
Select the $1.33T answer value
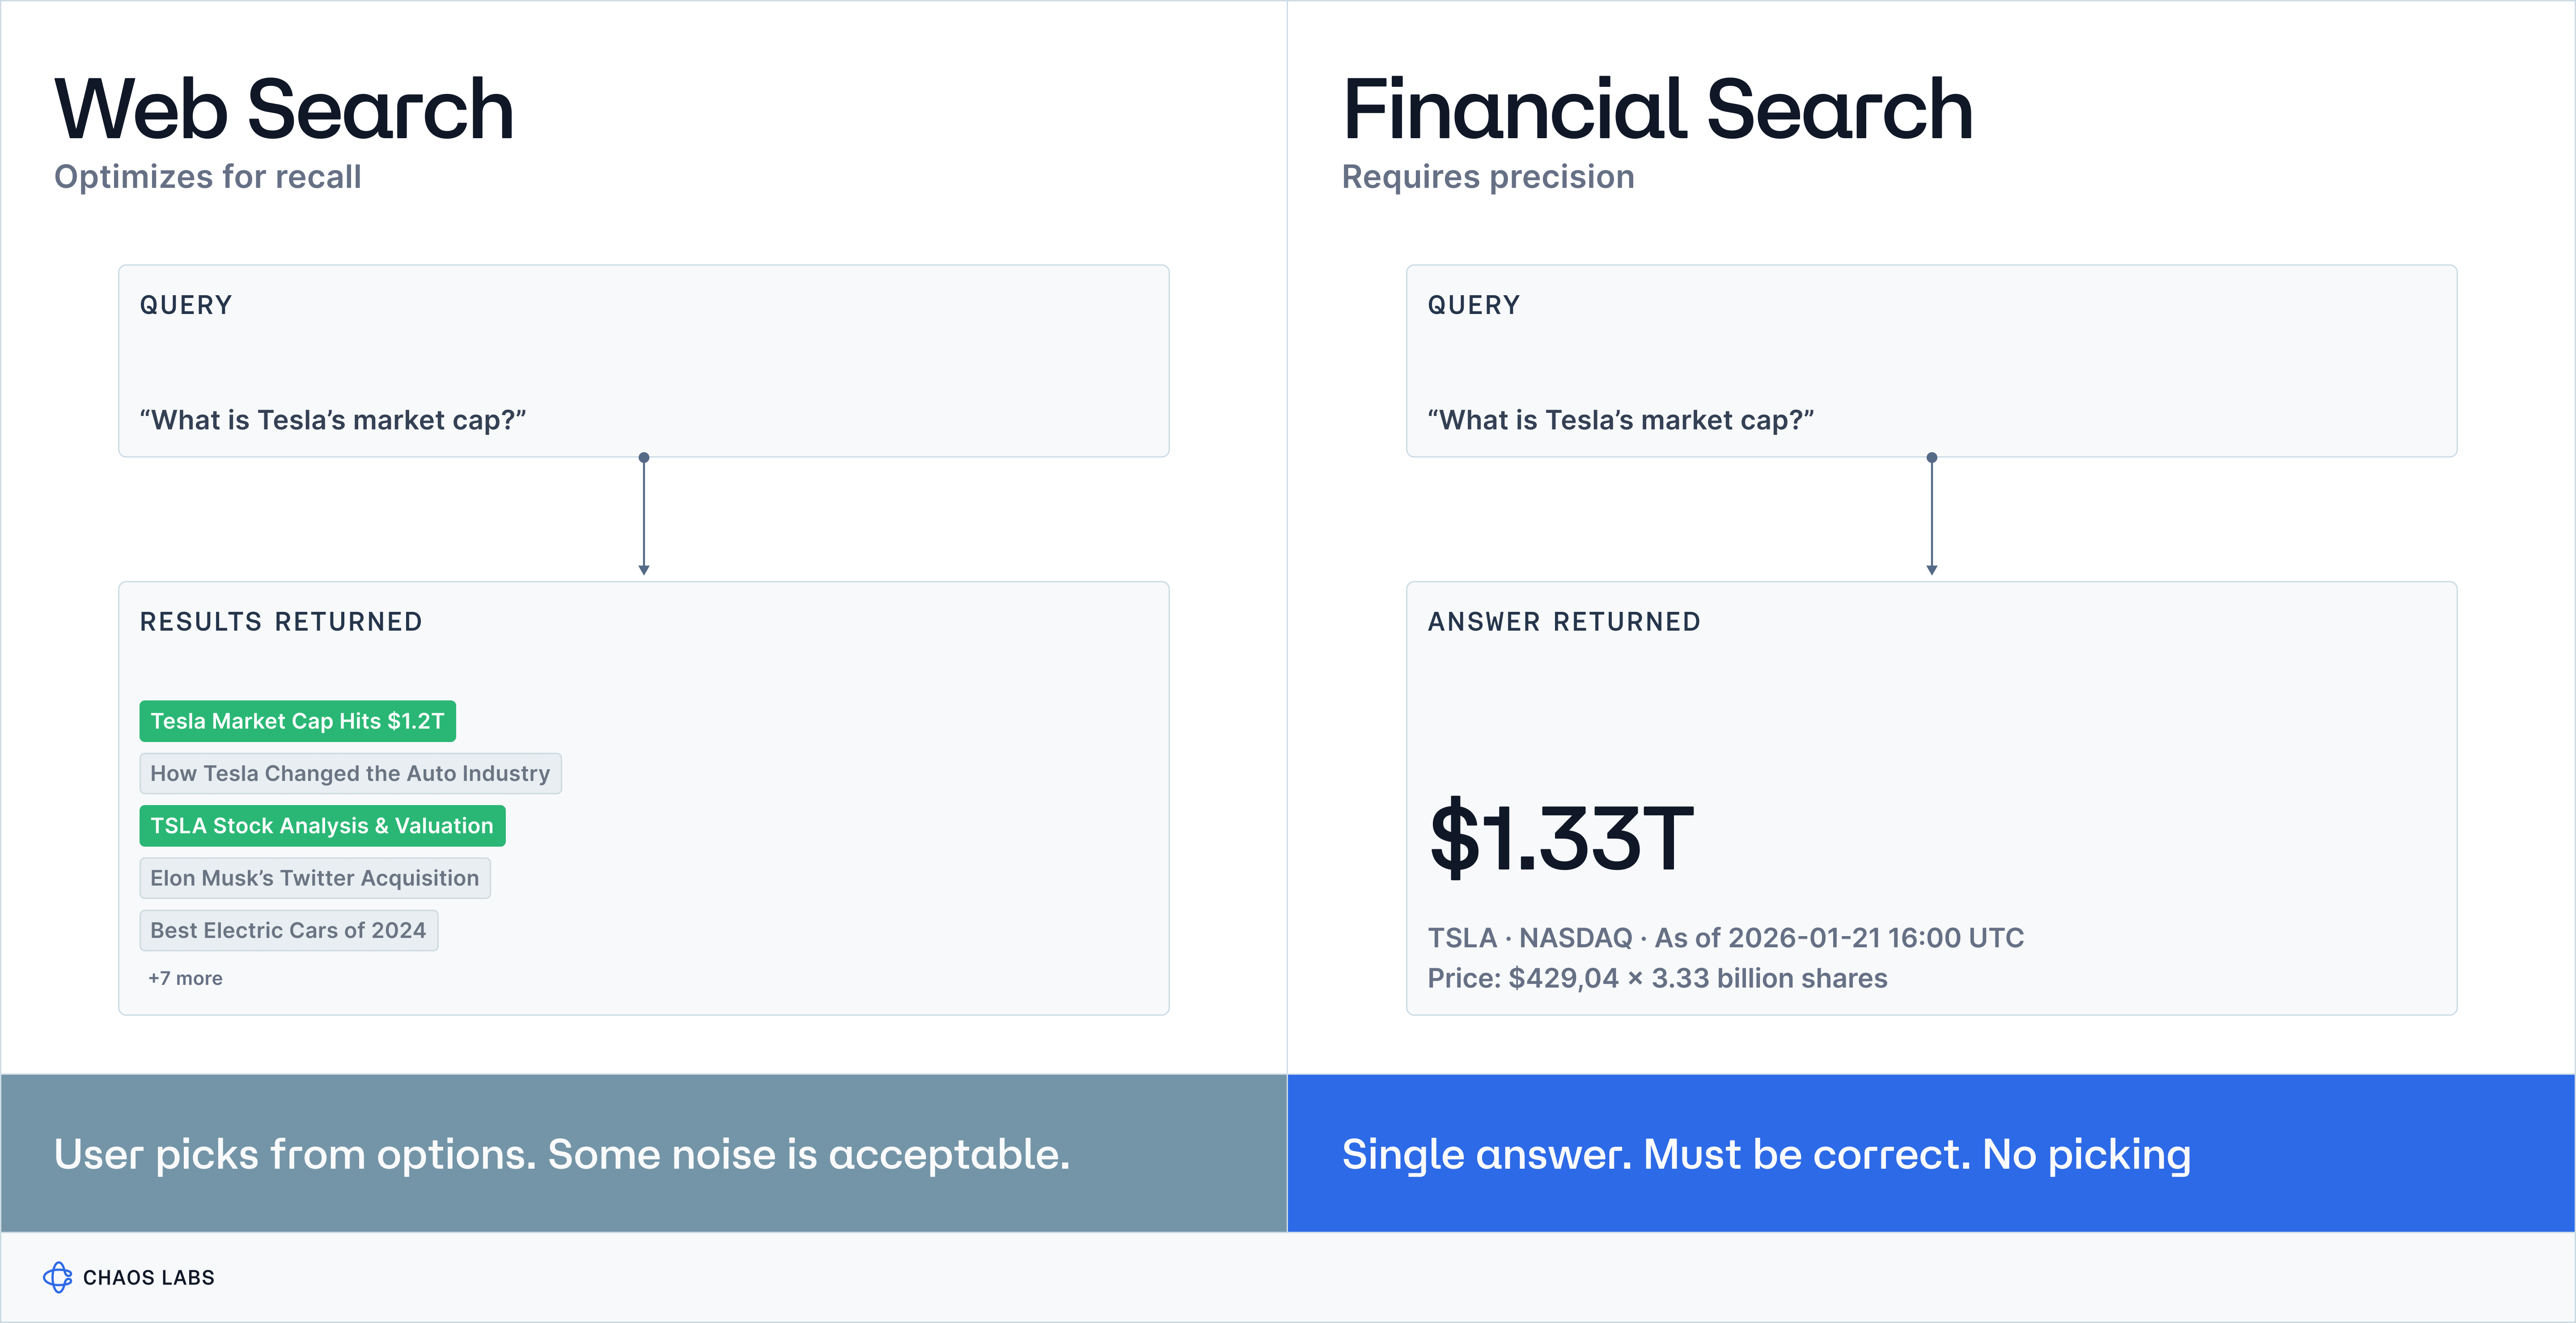[x=1561, y=838]
